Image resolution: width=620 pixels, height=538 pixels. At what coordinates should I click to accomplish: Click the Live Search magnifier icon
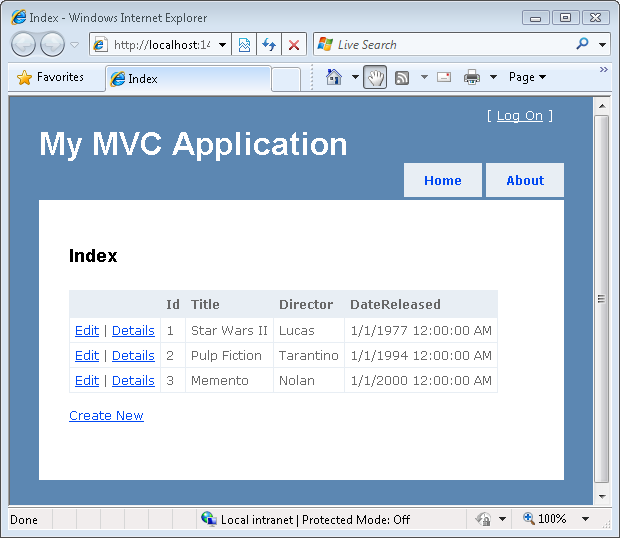click(583, 44)
